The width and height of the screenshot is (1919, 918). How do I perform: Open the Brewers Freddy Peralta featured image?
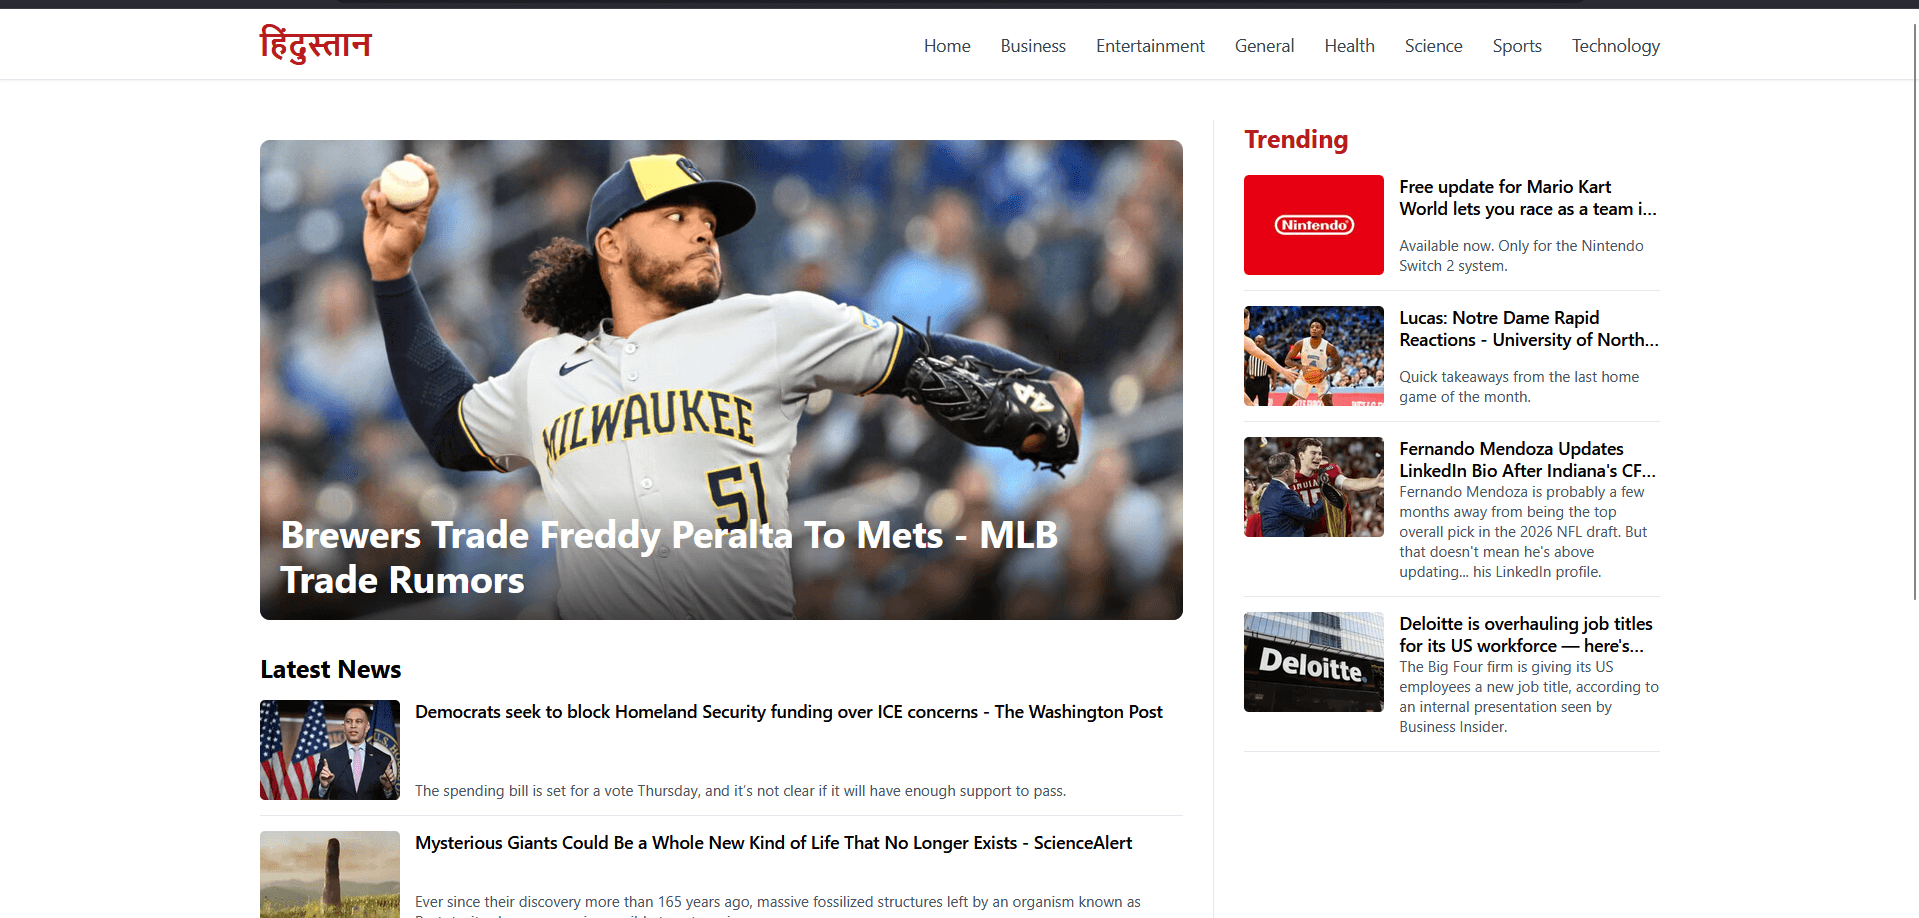click(721, 380)
